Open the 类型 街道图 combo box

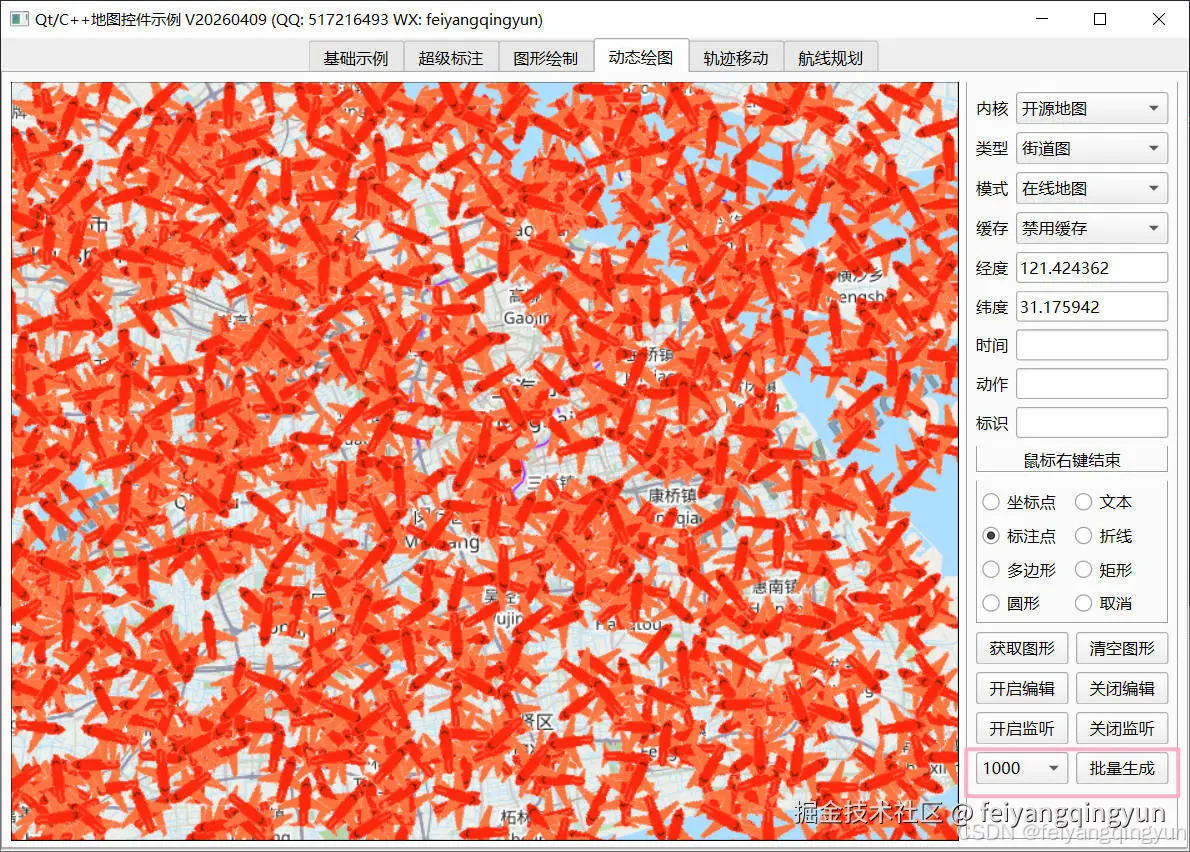click(1091, 148)
